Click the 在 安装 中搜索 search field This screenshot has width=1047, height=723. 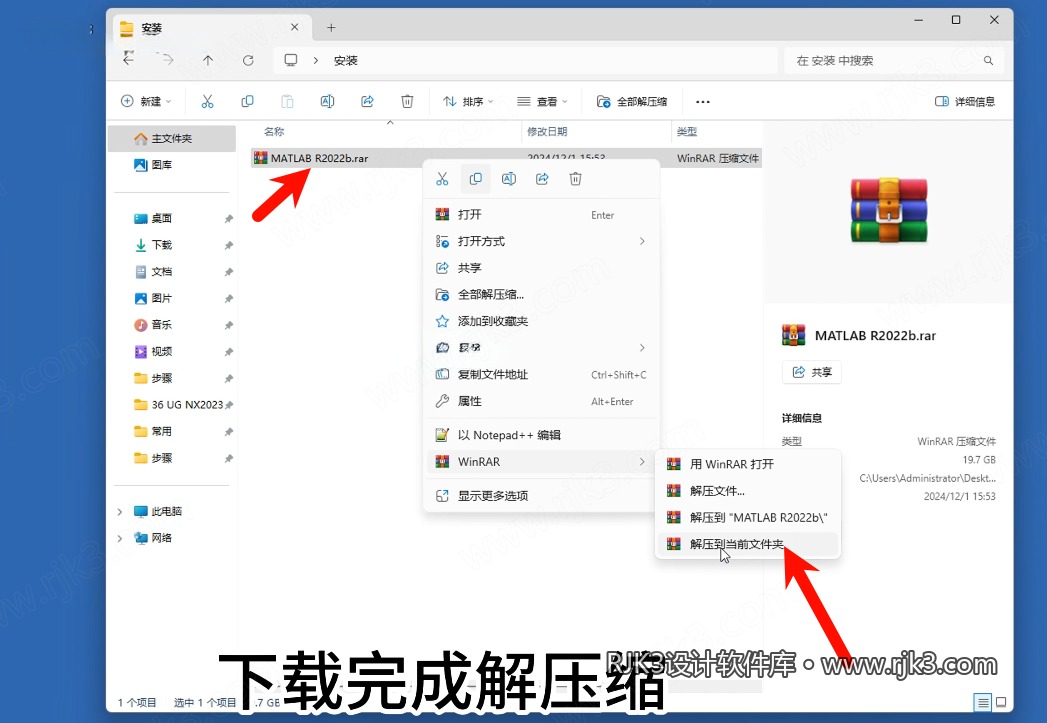coord(893,61)
